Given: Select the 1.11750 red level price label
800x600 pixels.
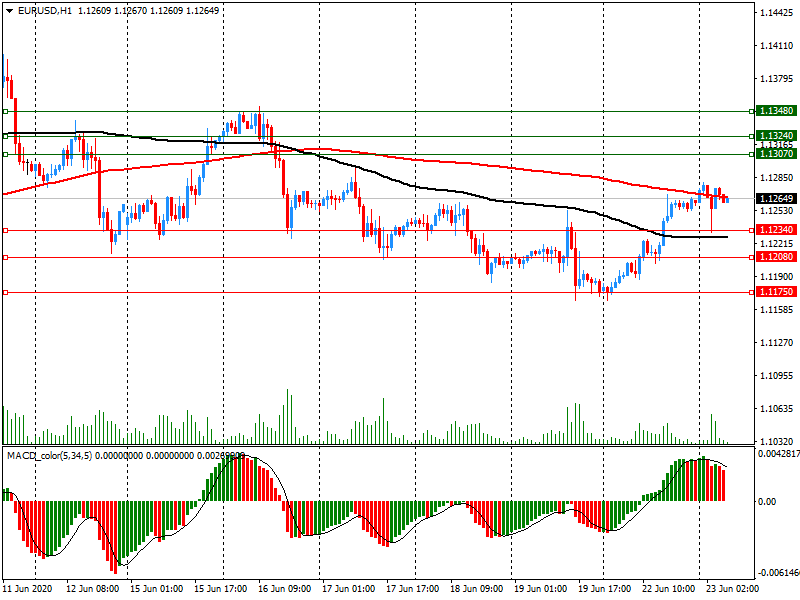Looking at the screenshot, I should 776,292.
